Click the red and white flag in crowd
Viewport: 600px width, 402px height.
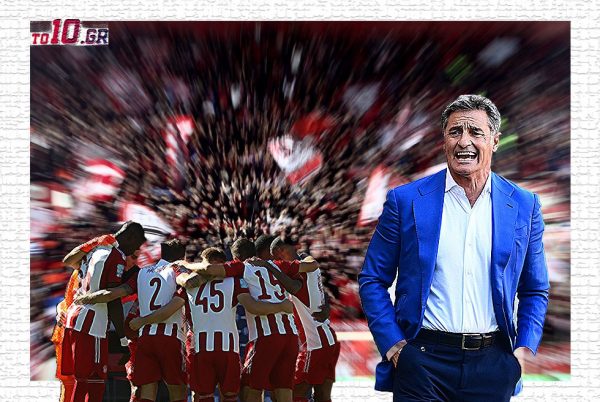pyautogui.click(x=293, y=155)
